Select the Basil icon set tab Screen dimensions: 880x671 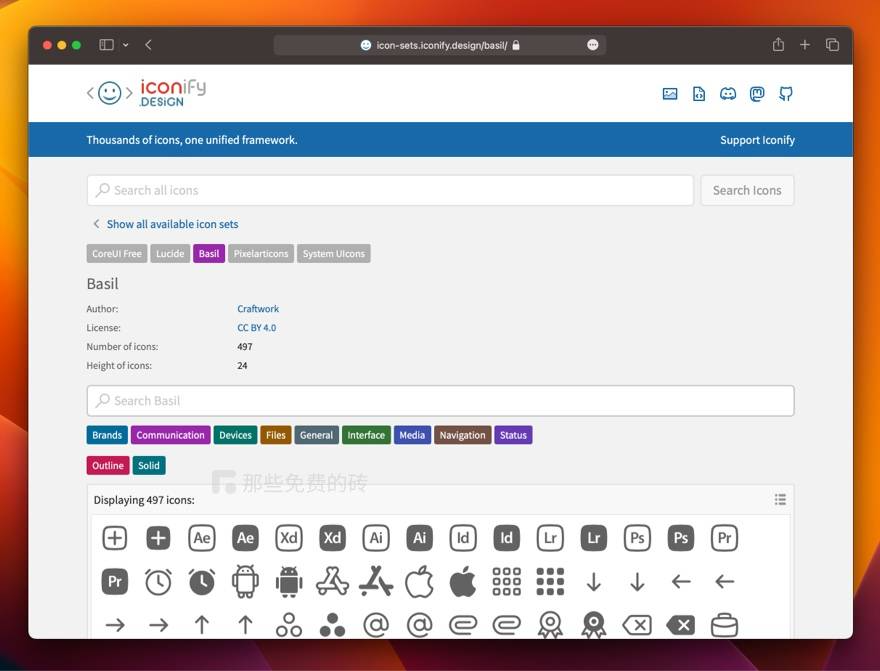point(209,254)
